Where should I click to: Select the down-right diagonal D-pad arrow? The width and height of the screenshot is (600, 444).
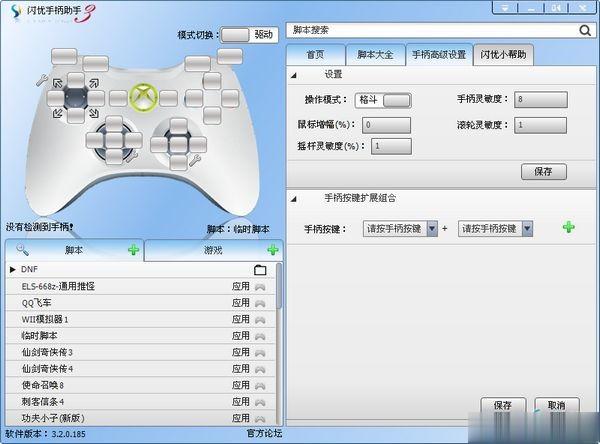tap(94, 113)
